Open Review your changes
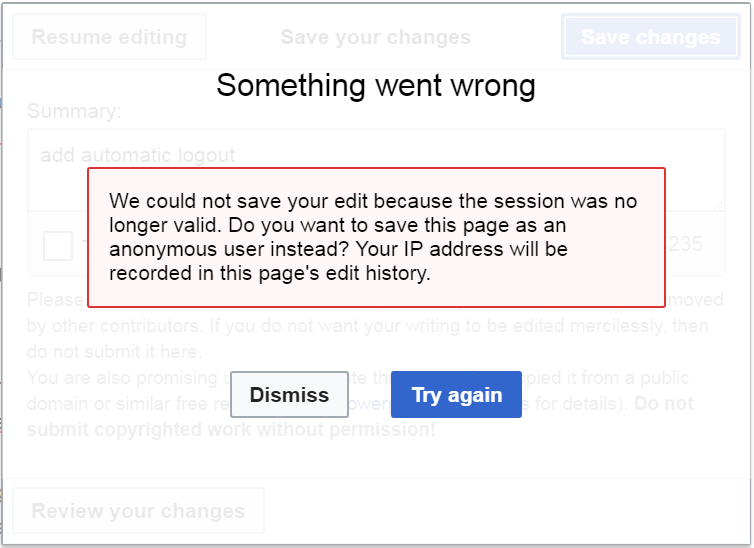 pos(138,511)
